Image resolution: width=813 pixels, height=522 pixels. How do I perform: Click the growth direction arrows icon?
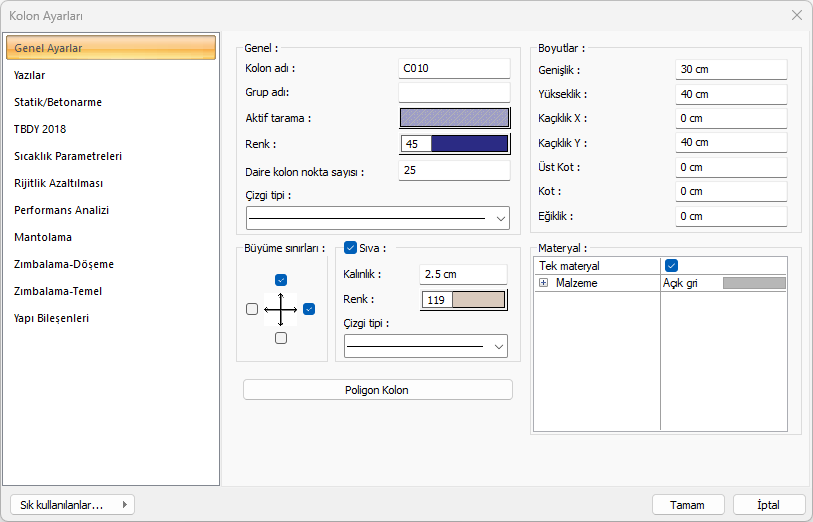click(281, 309)
